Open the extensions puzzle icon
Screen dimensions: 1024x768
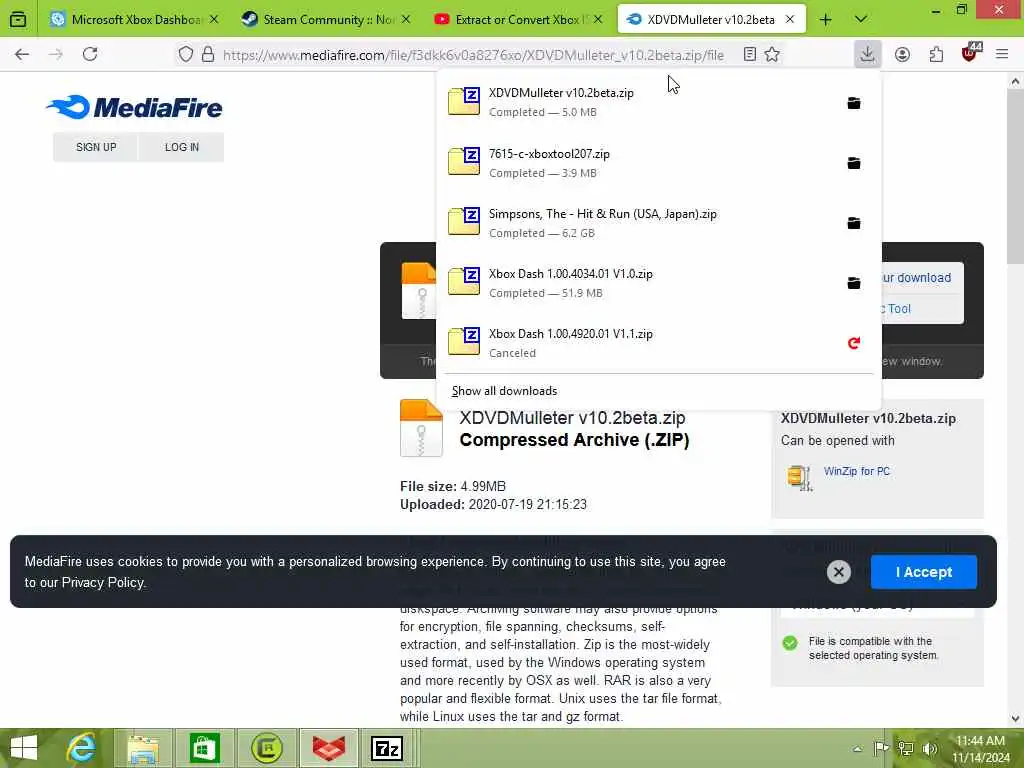936,54
